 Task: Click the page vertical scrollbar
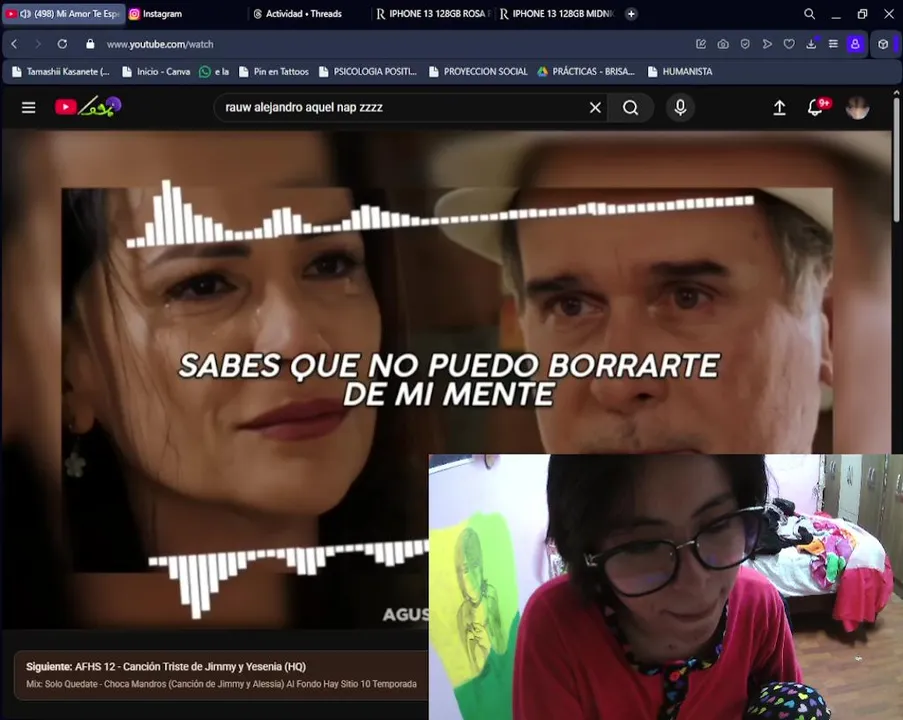point(896,160)
